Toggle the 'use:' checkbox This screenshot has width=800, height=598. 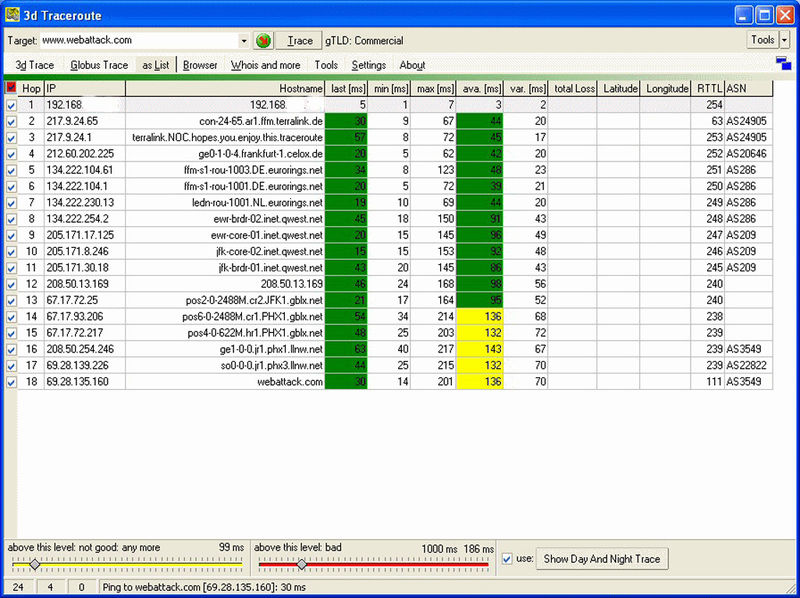click(507, 559)
